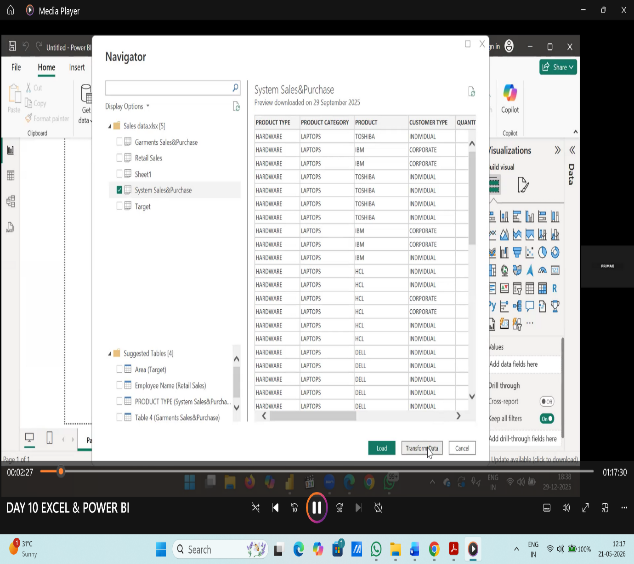Click skip to previous track button
634x564 pixels.
click(x=275, y=508)
